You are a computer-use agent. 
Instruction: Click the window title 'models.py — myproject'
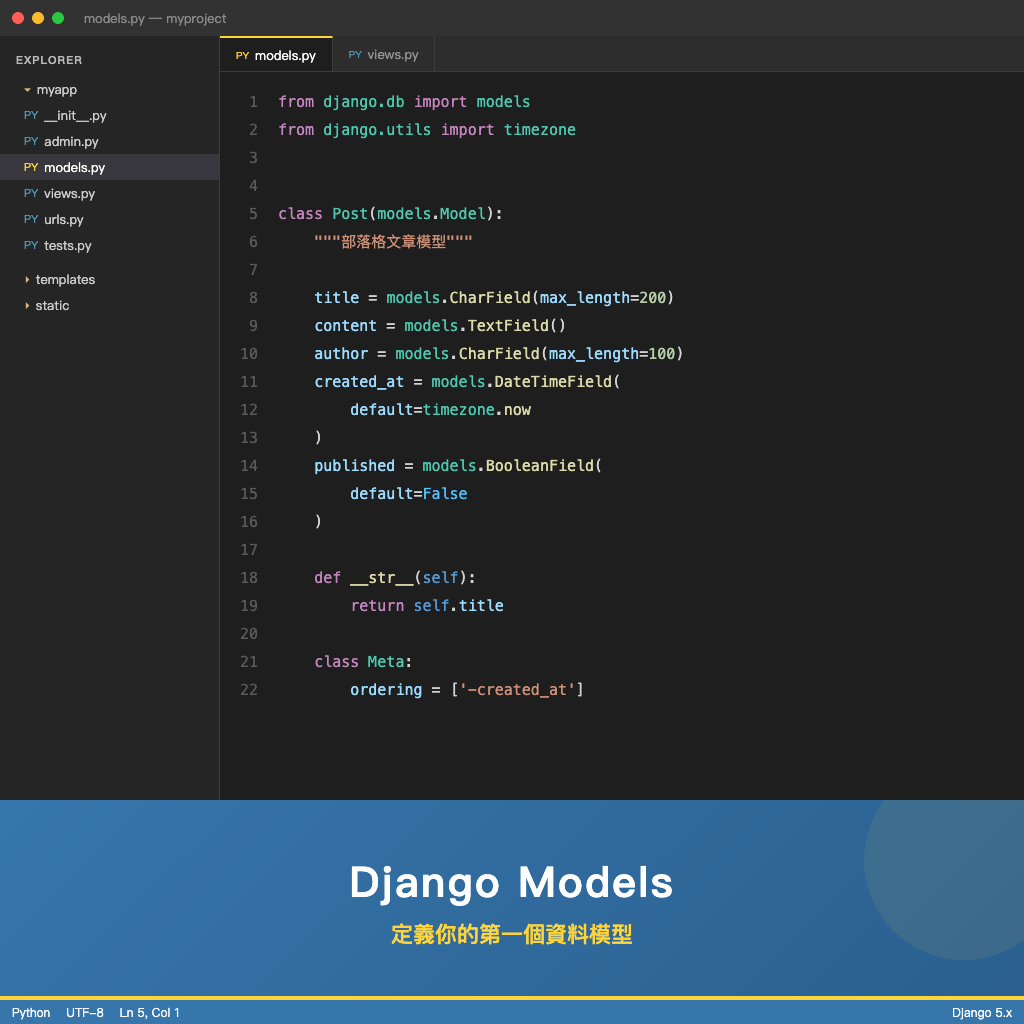pos(155,18)
